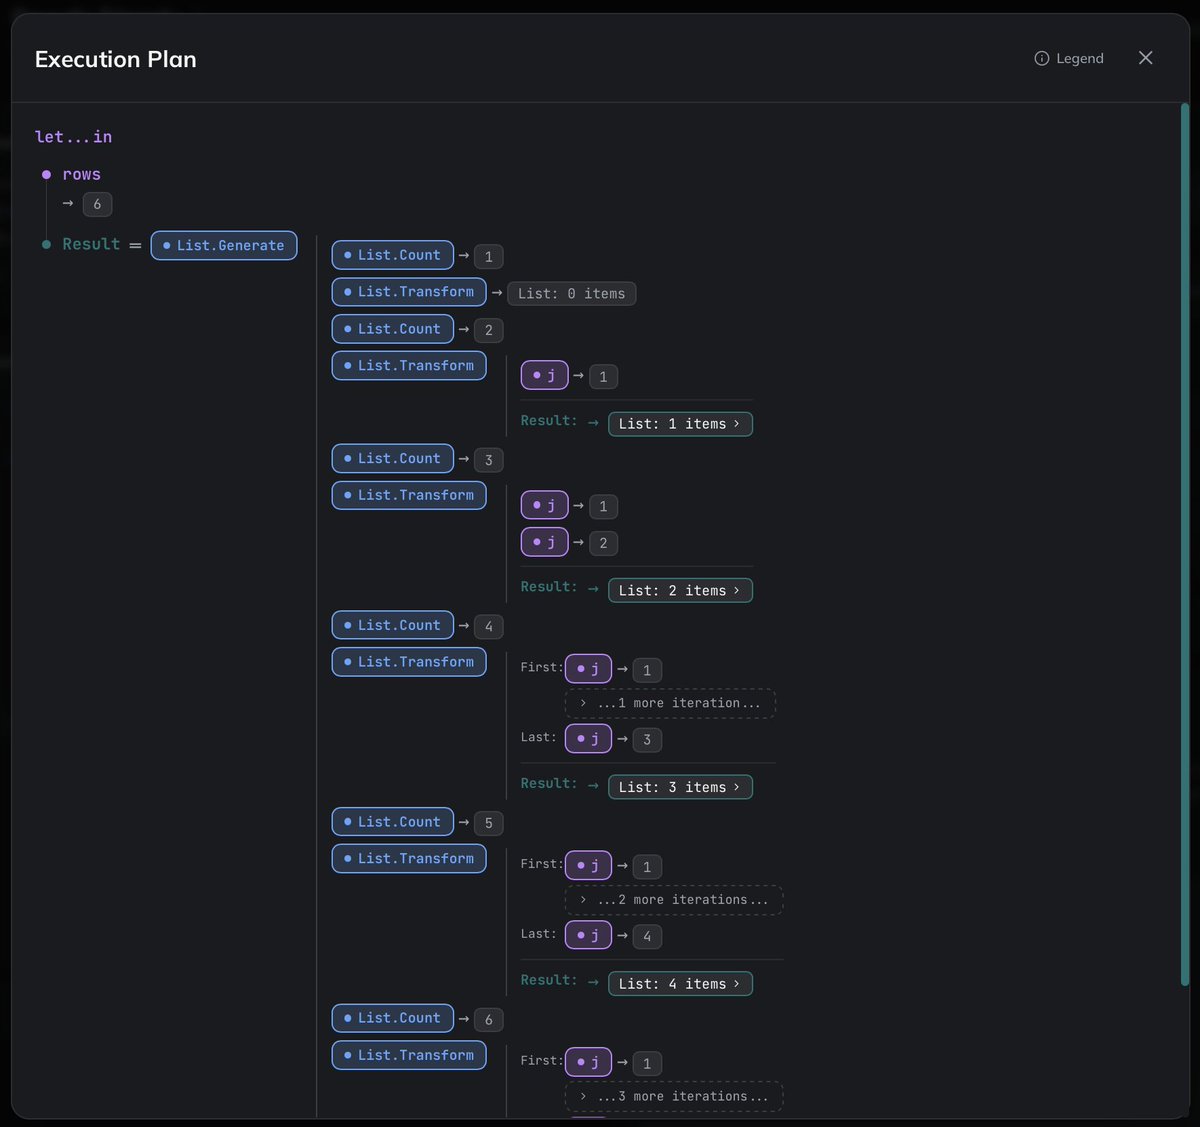Click List.Transform whose result is List: 3 items
The height and width of the screenshot is (1127, 1200).
tap(409, 662)
